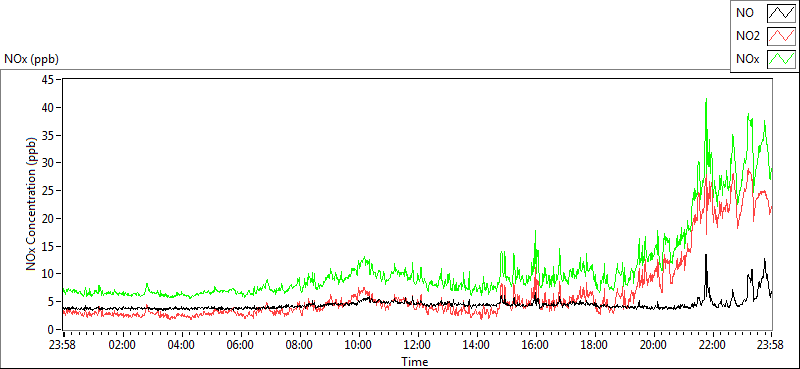Click the 04:00 time axis tick label

tap(181, 345)
